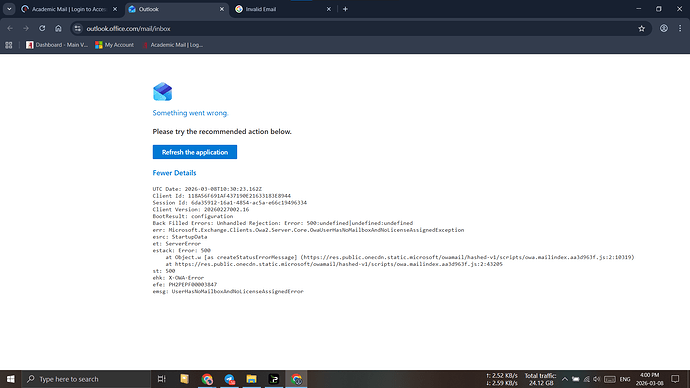The image size is (690, 388).
Task: Open the Chrome three-dot menu
Action: point(680,29)
